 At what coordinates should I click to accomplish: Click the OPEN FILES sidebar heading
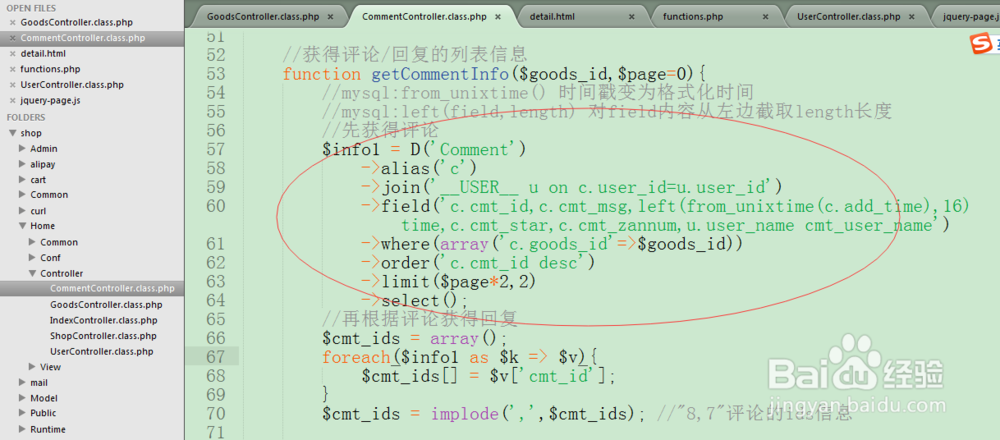[31, 8]
